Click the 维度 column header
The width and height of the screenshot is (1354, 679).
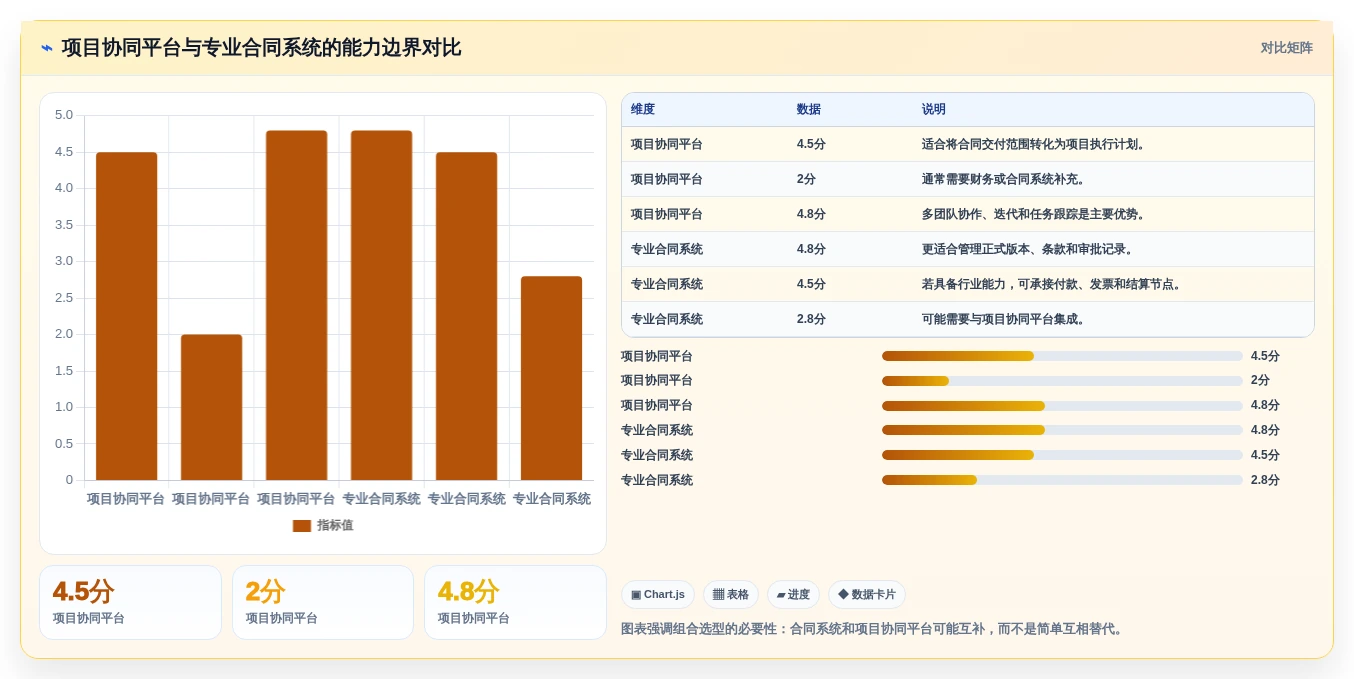click(643, 110)
